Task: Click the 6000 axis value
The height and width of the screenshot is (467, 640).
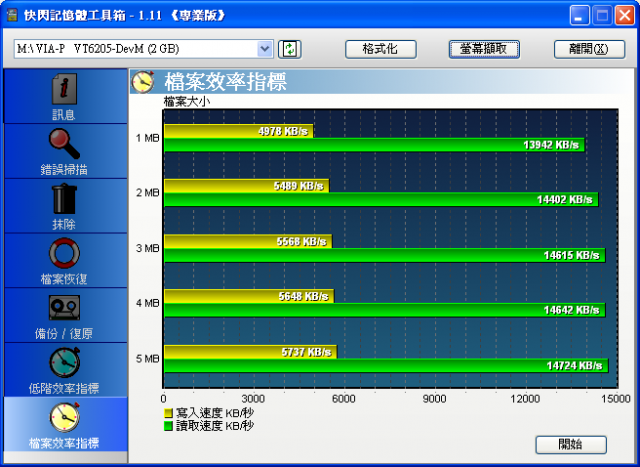Action: pos(344,399)
